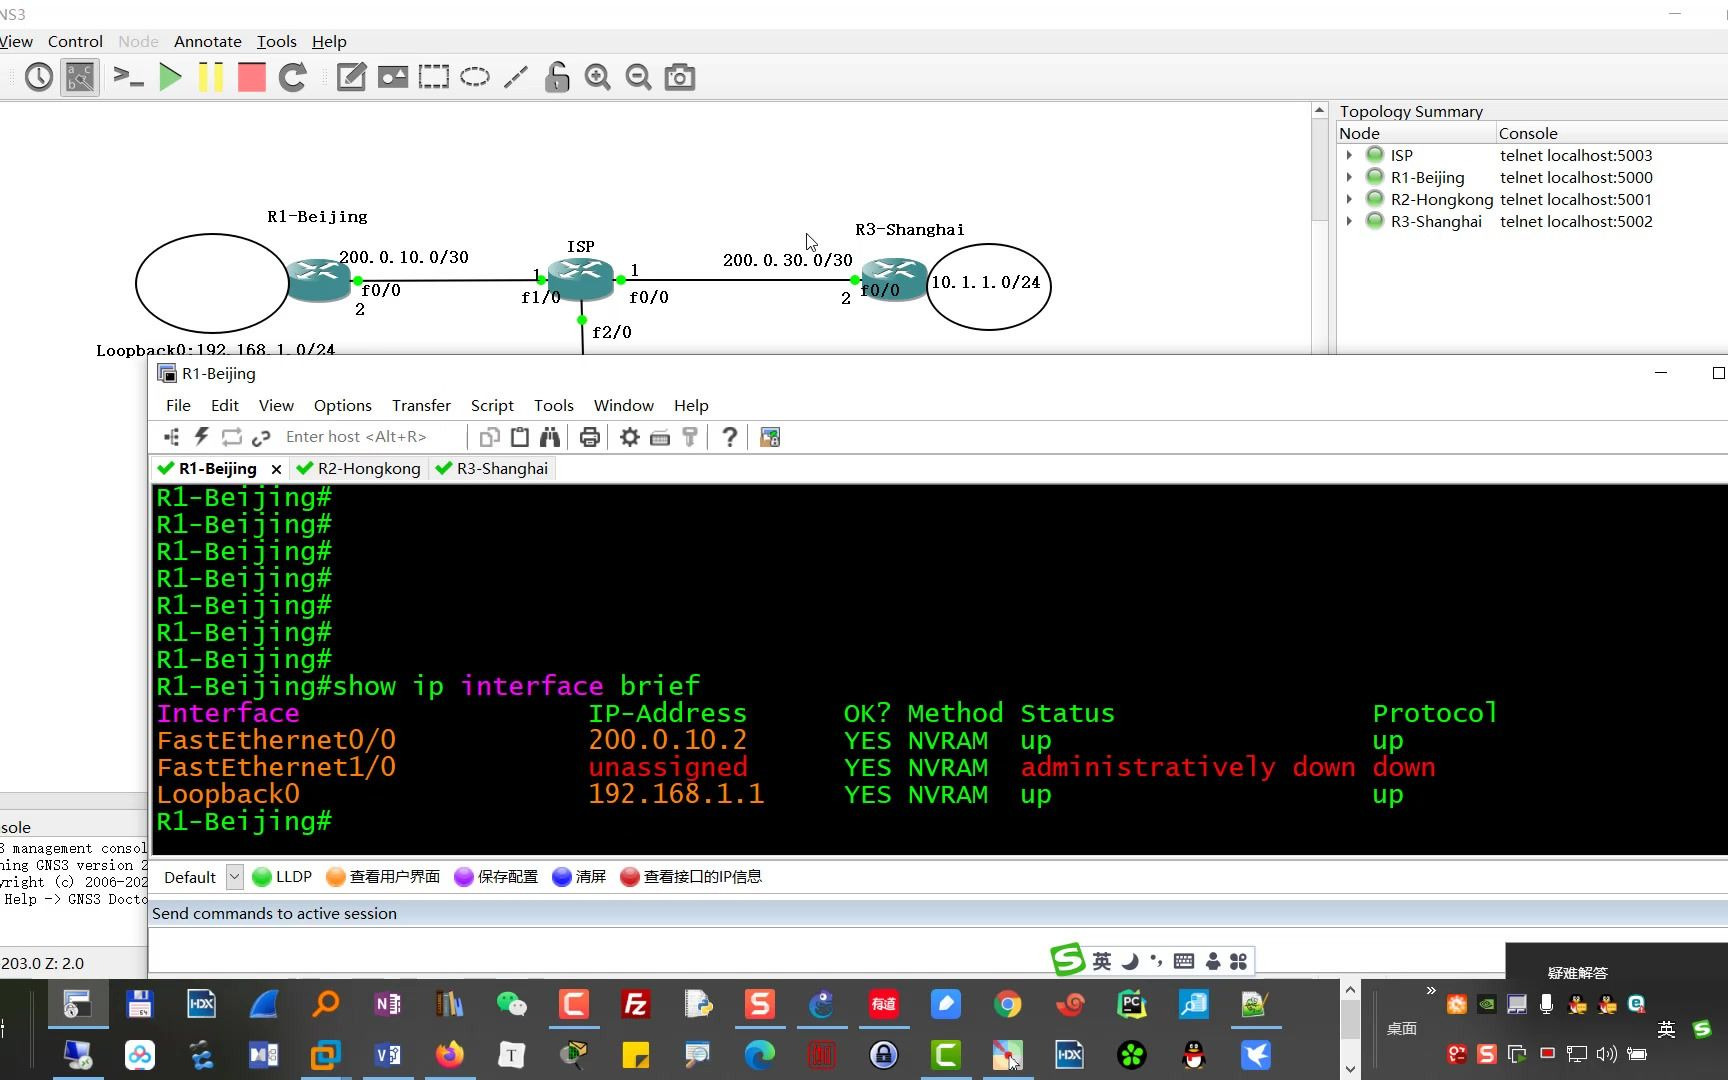The image size is (1728, 1080).
Task: Click the LLDP button bar button
Action: click(x=283, y=877)
